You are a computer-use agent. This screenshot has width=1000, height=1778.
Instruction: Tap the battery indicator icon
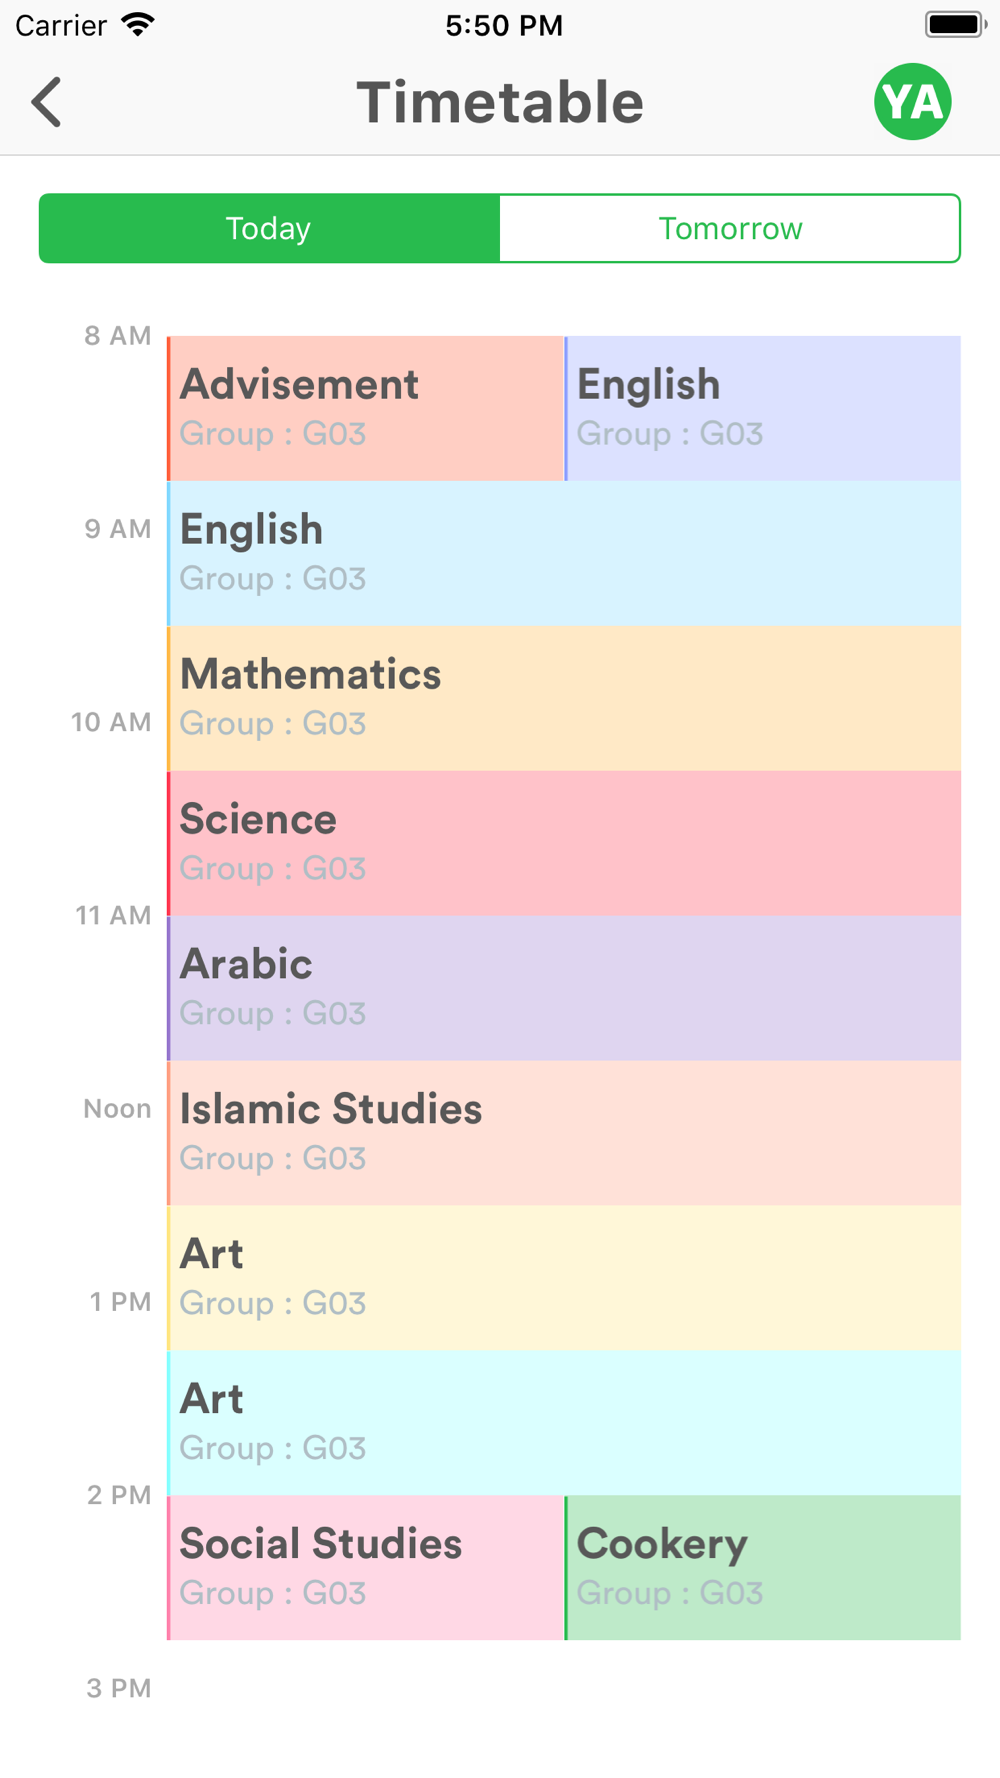point(955,25)
